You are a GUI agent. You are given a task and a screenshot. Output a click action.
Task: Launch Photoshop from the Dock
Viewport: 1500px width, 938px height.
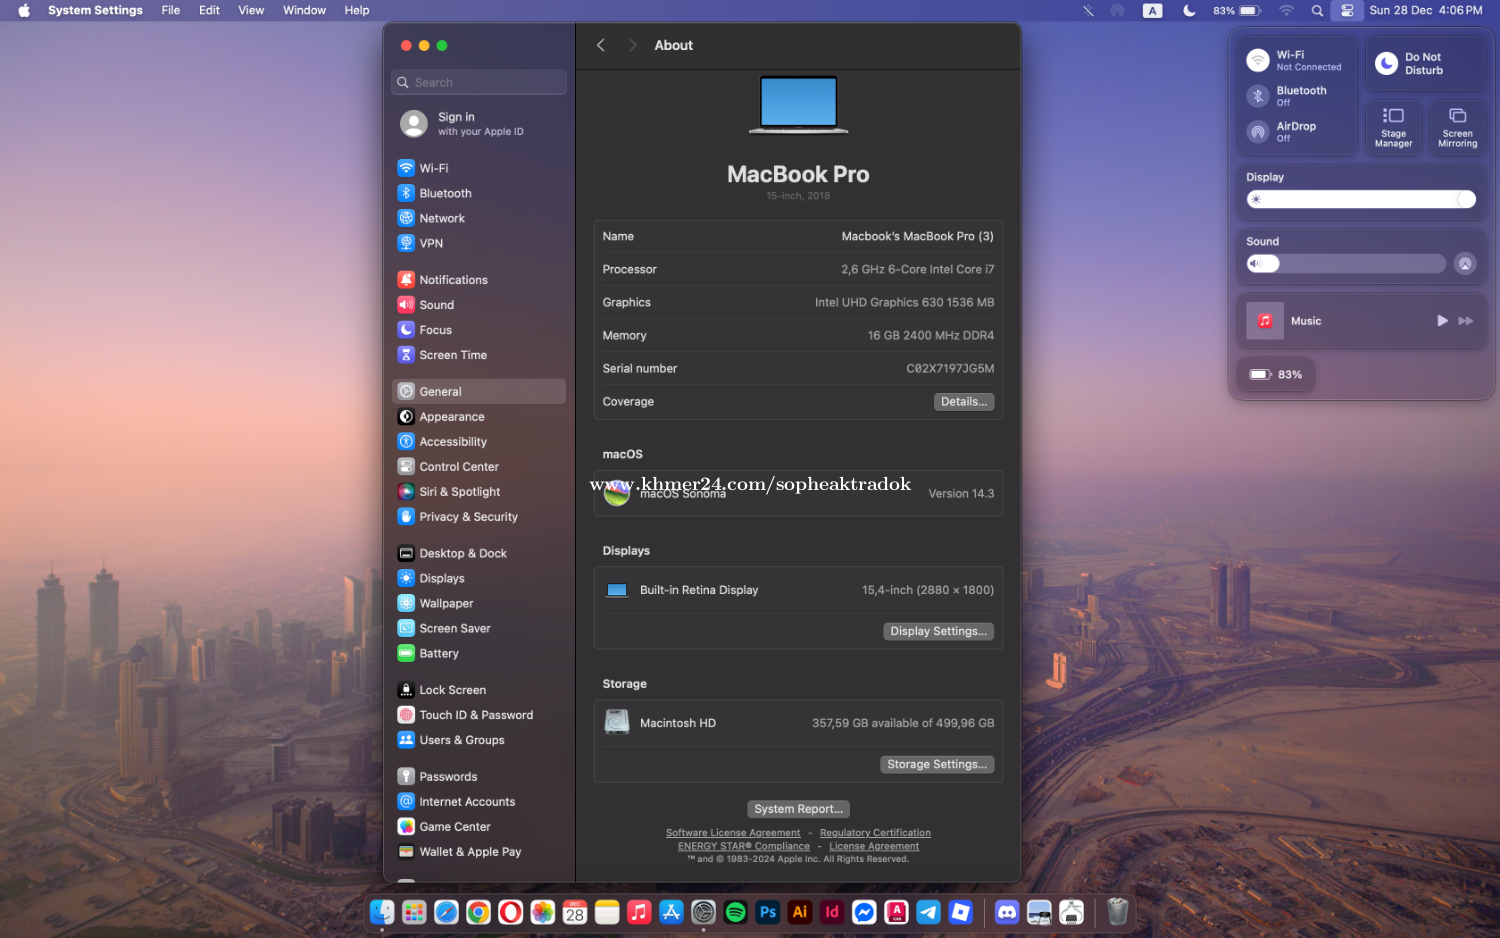click(768, 912)
